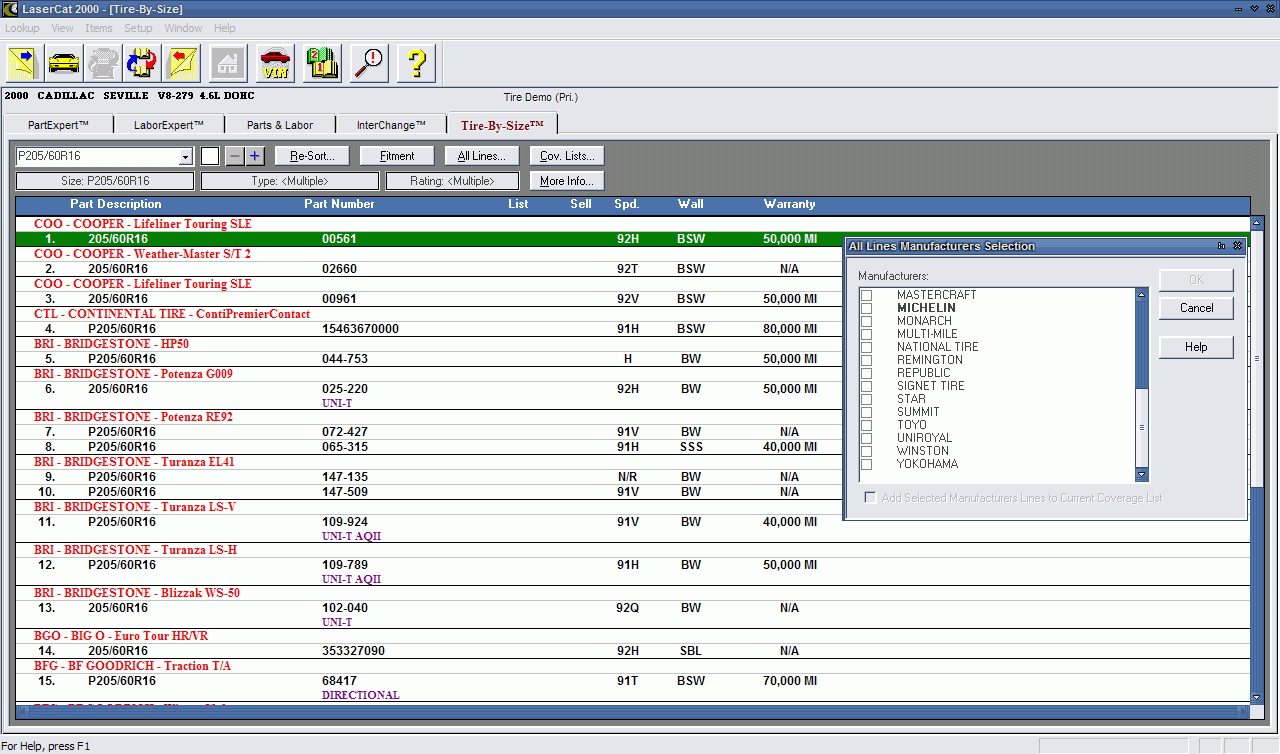Click the Wall column header

(690, 204)
